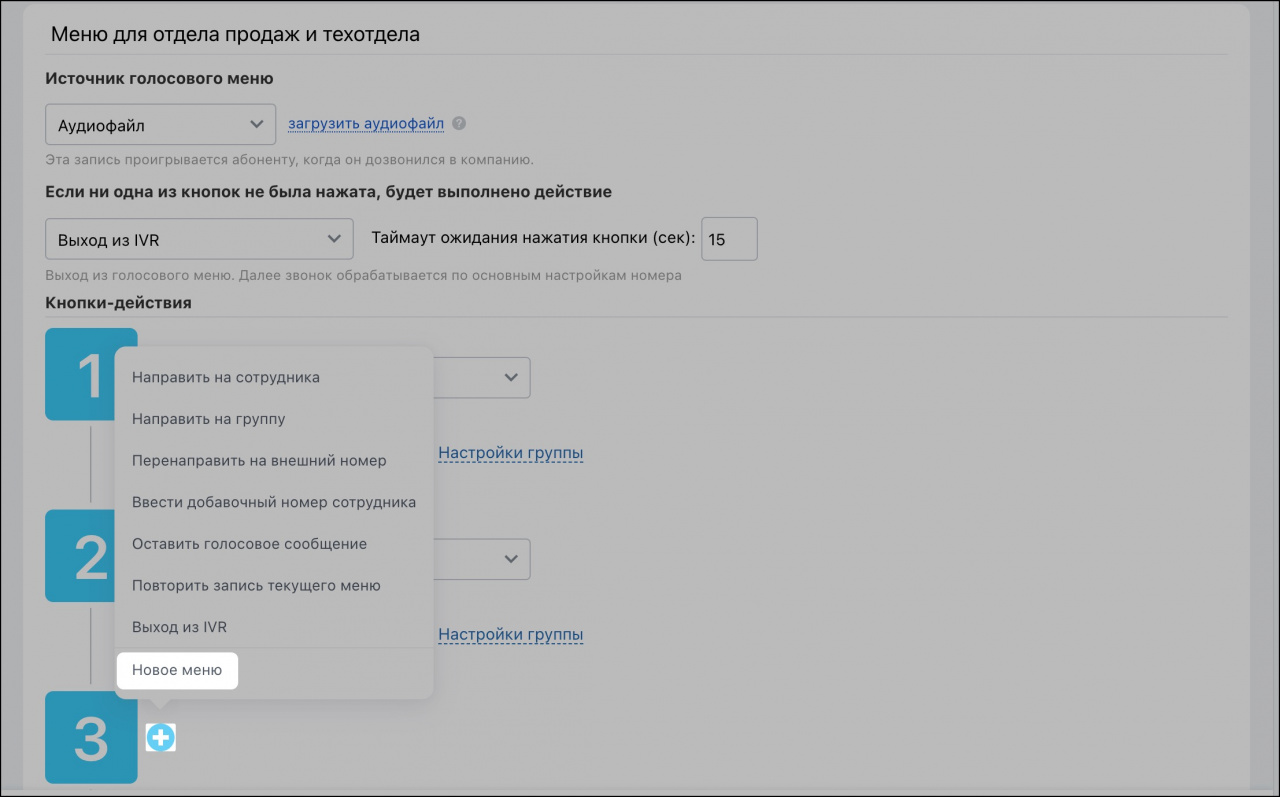Click the Источник голосового меню label
Screen dimensions: 1280x797
coord(159,78)
